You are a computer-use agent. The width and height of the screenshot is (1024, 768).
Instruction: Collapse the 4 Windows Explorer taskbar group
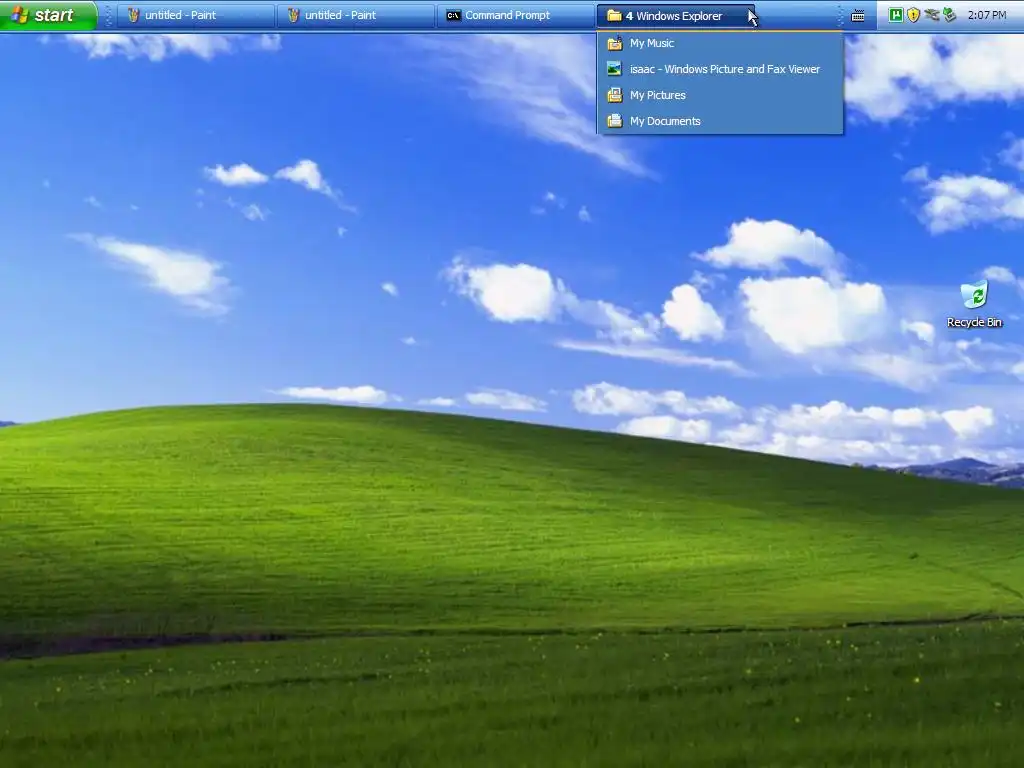675,16
